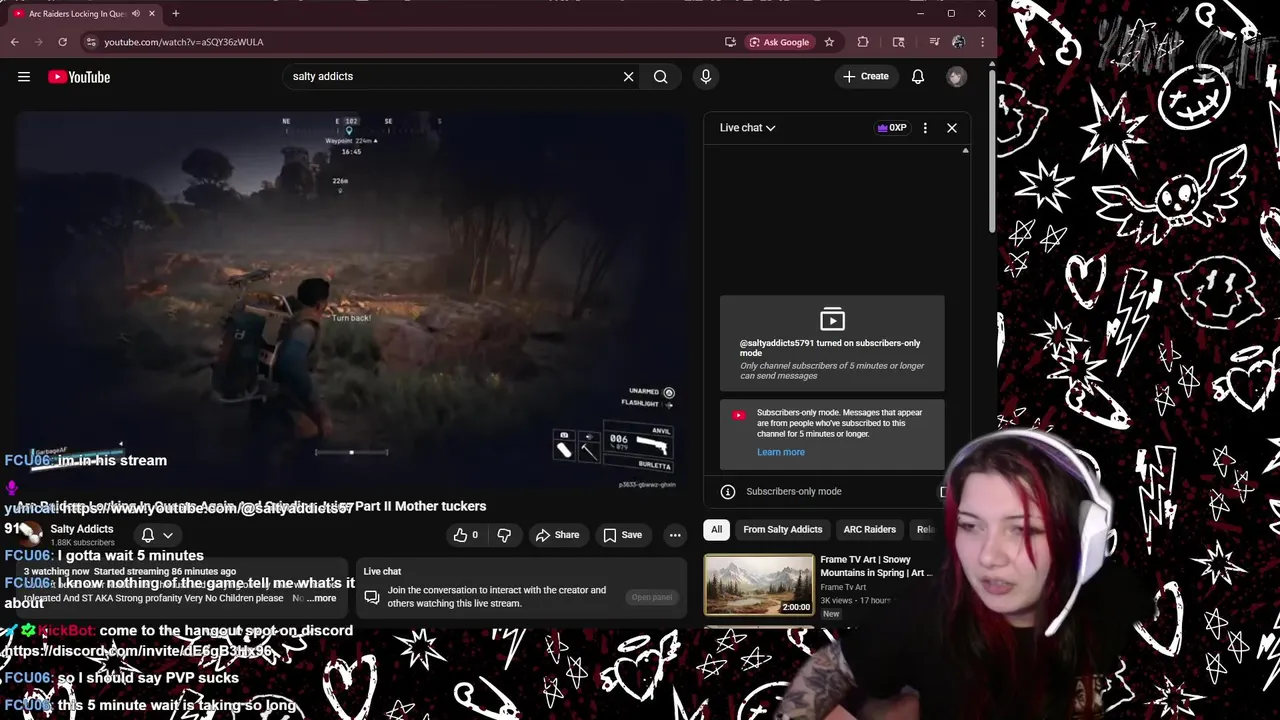Open the Frame TV Art Snowy Mountains title

[x=876, y=567]
